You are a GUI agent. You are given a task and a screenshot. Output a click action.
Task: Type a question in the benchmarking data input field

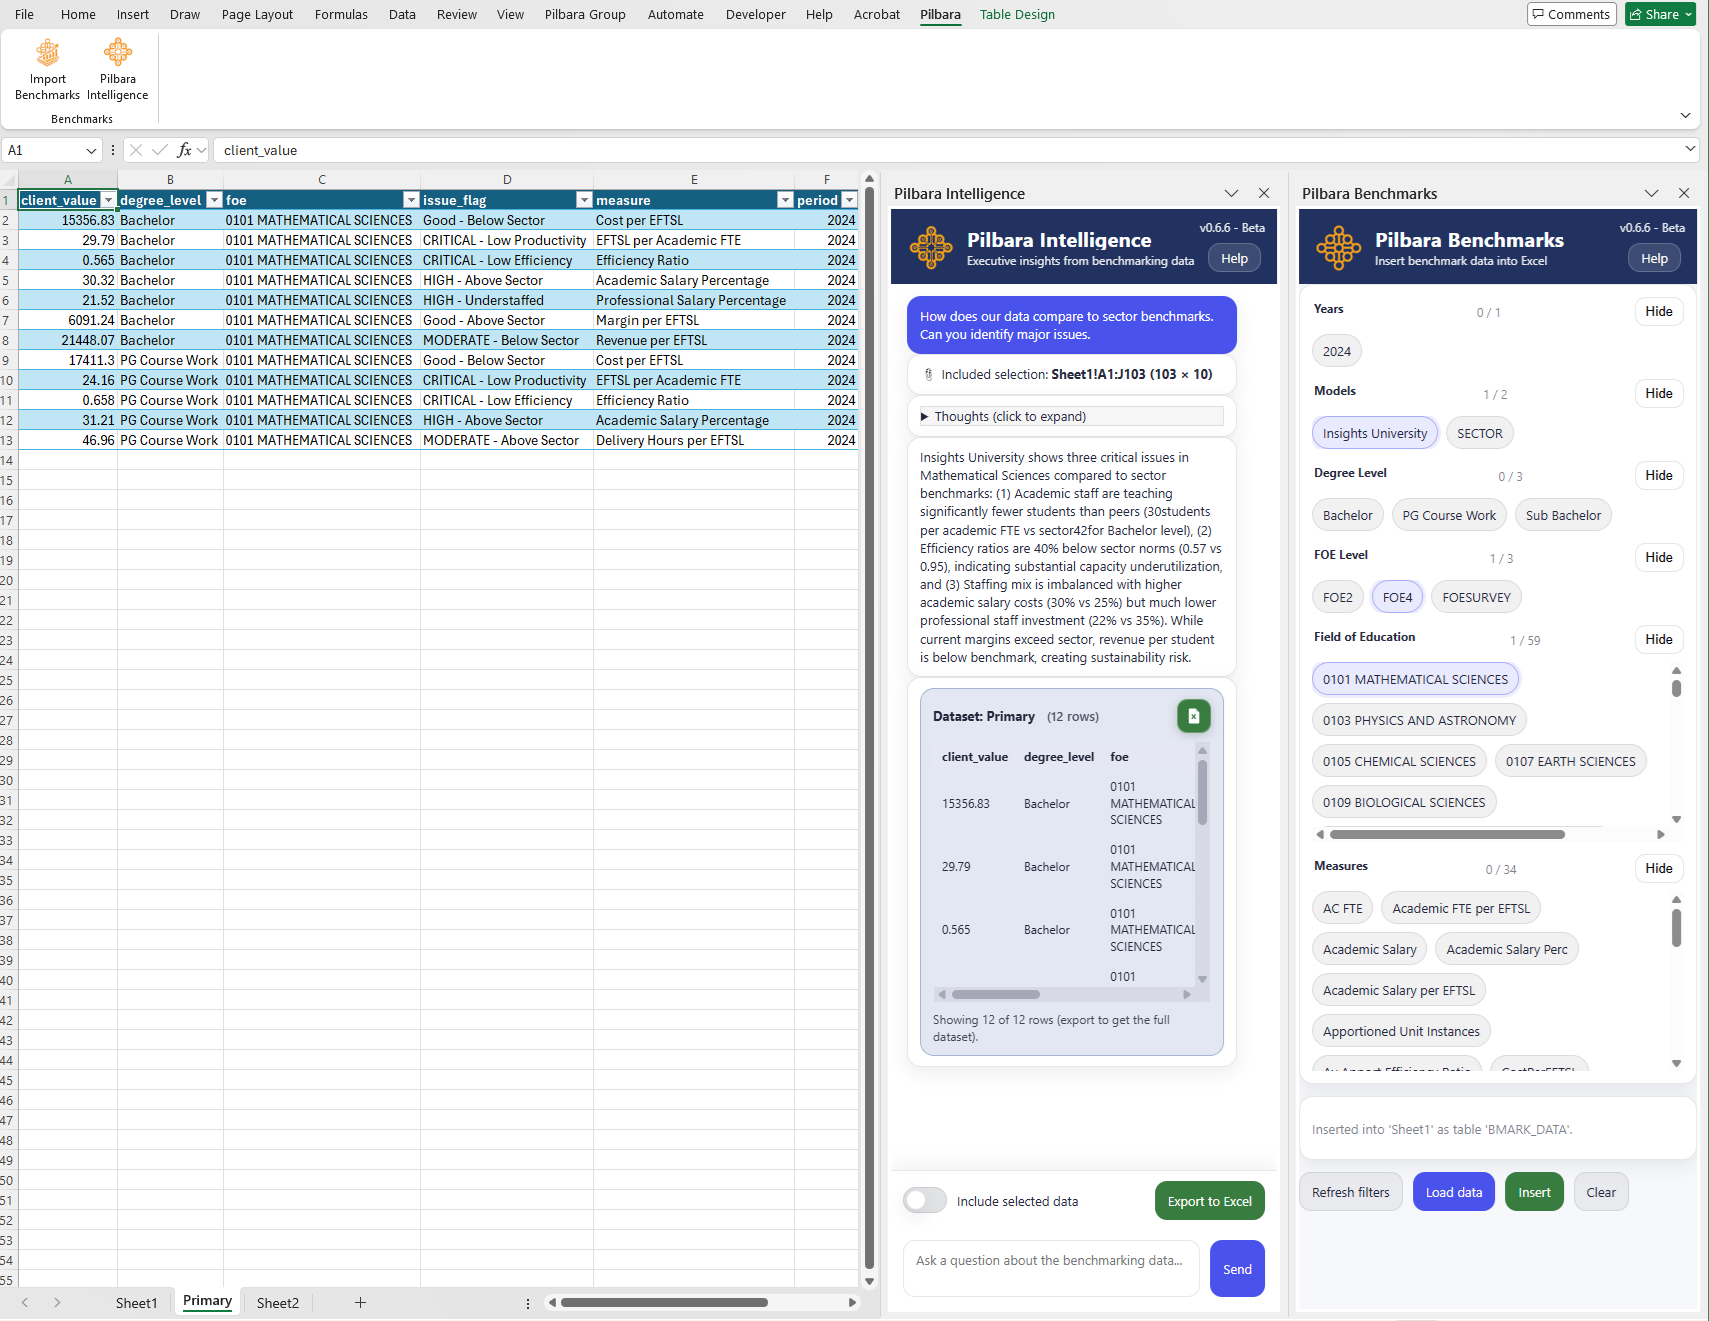tap(1050, 1267)
